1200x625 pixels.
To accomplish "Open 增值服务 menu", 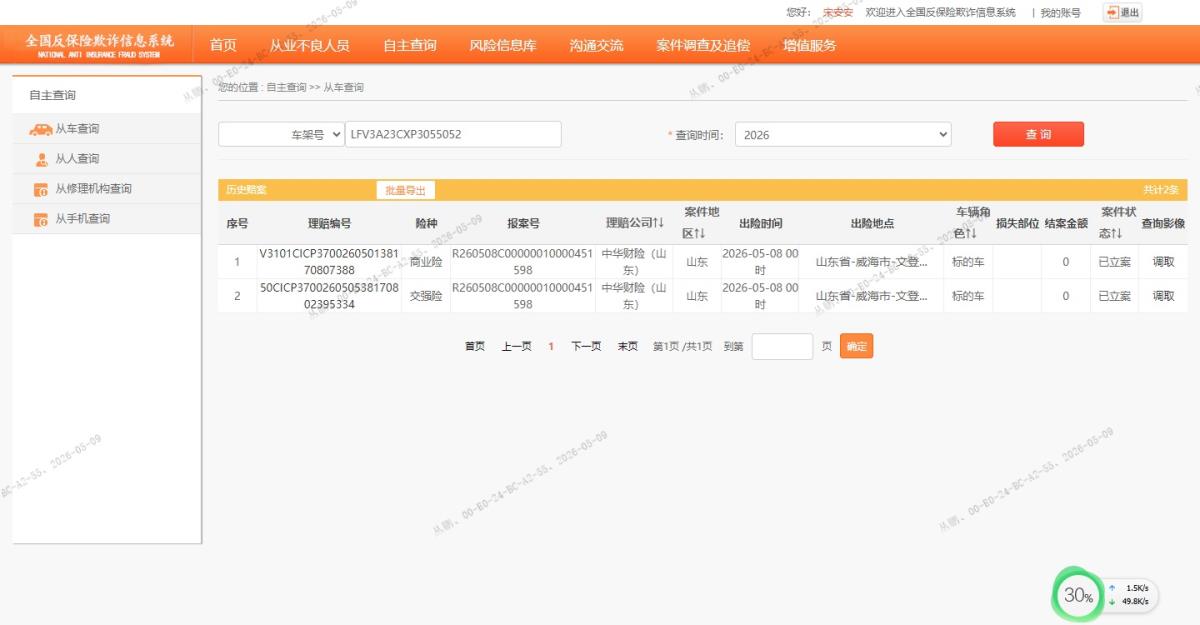I will coord(810,45).
